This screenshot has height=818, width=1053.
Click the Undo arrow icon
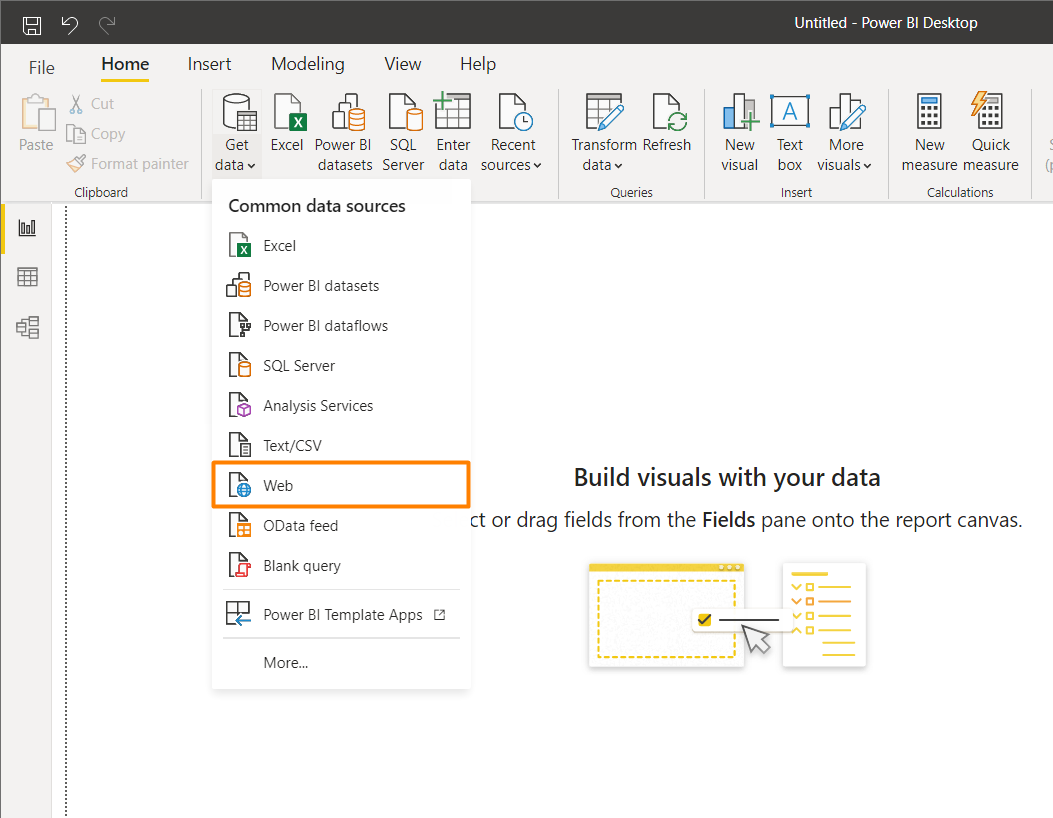tap(70, 26)
